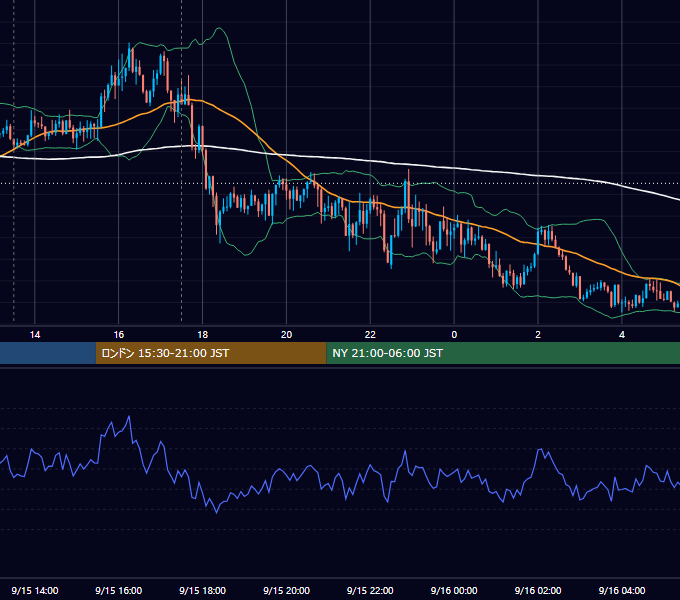Screen dimensions: 680x600
Task: Click hour label 0 on price chart axis
Action: (454, 335)
